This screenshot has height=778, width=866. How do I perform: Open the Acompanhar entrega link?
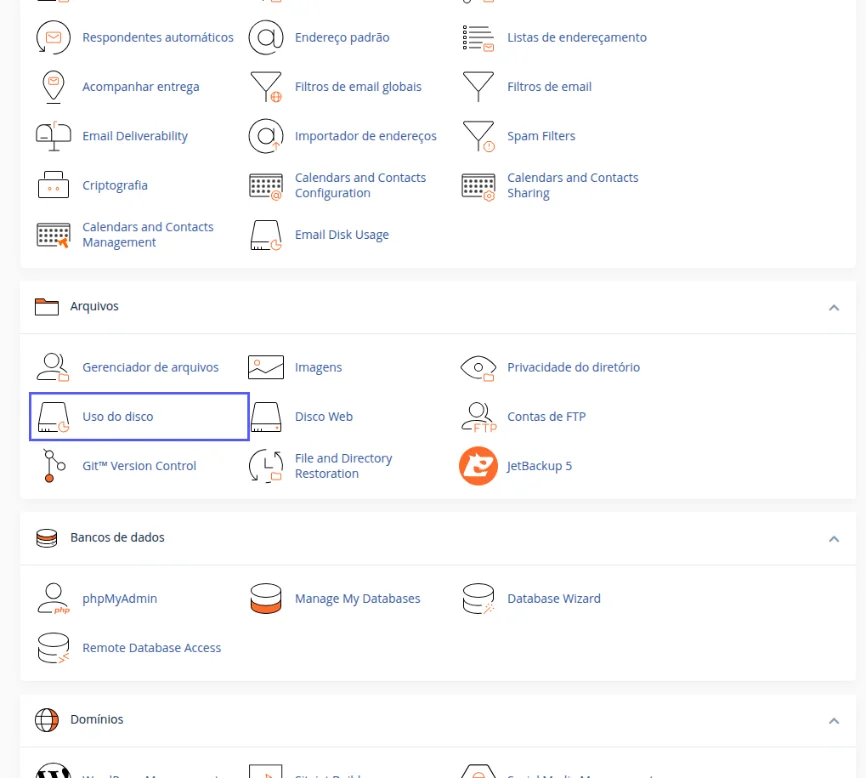tap(141, 87)
